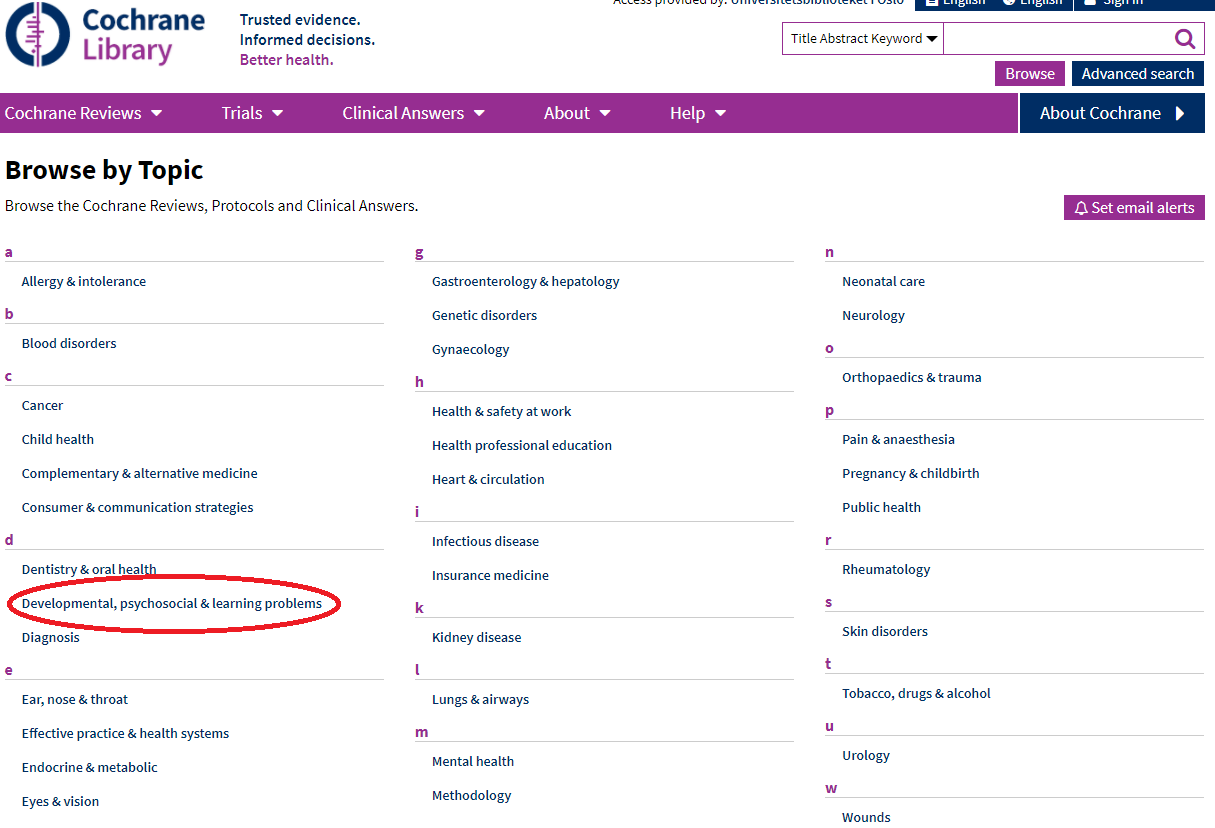Open the Allergy & intolerance topic
Screen dimensions: 1215x828
(84, 282)
